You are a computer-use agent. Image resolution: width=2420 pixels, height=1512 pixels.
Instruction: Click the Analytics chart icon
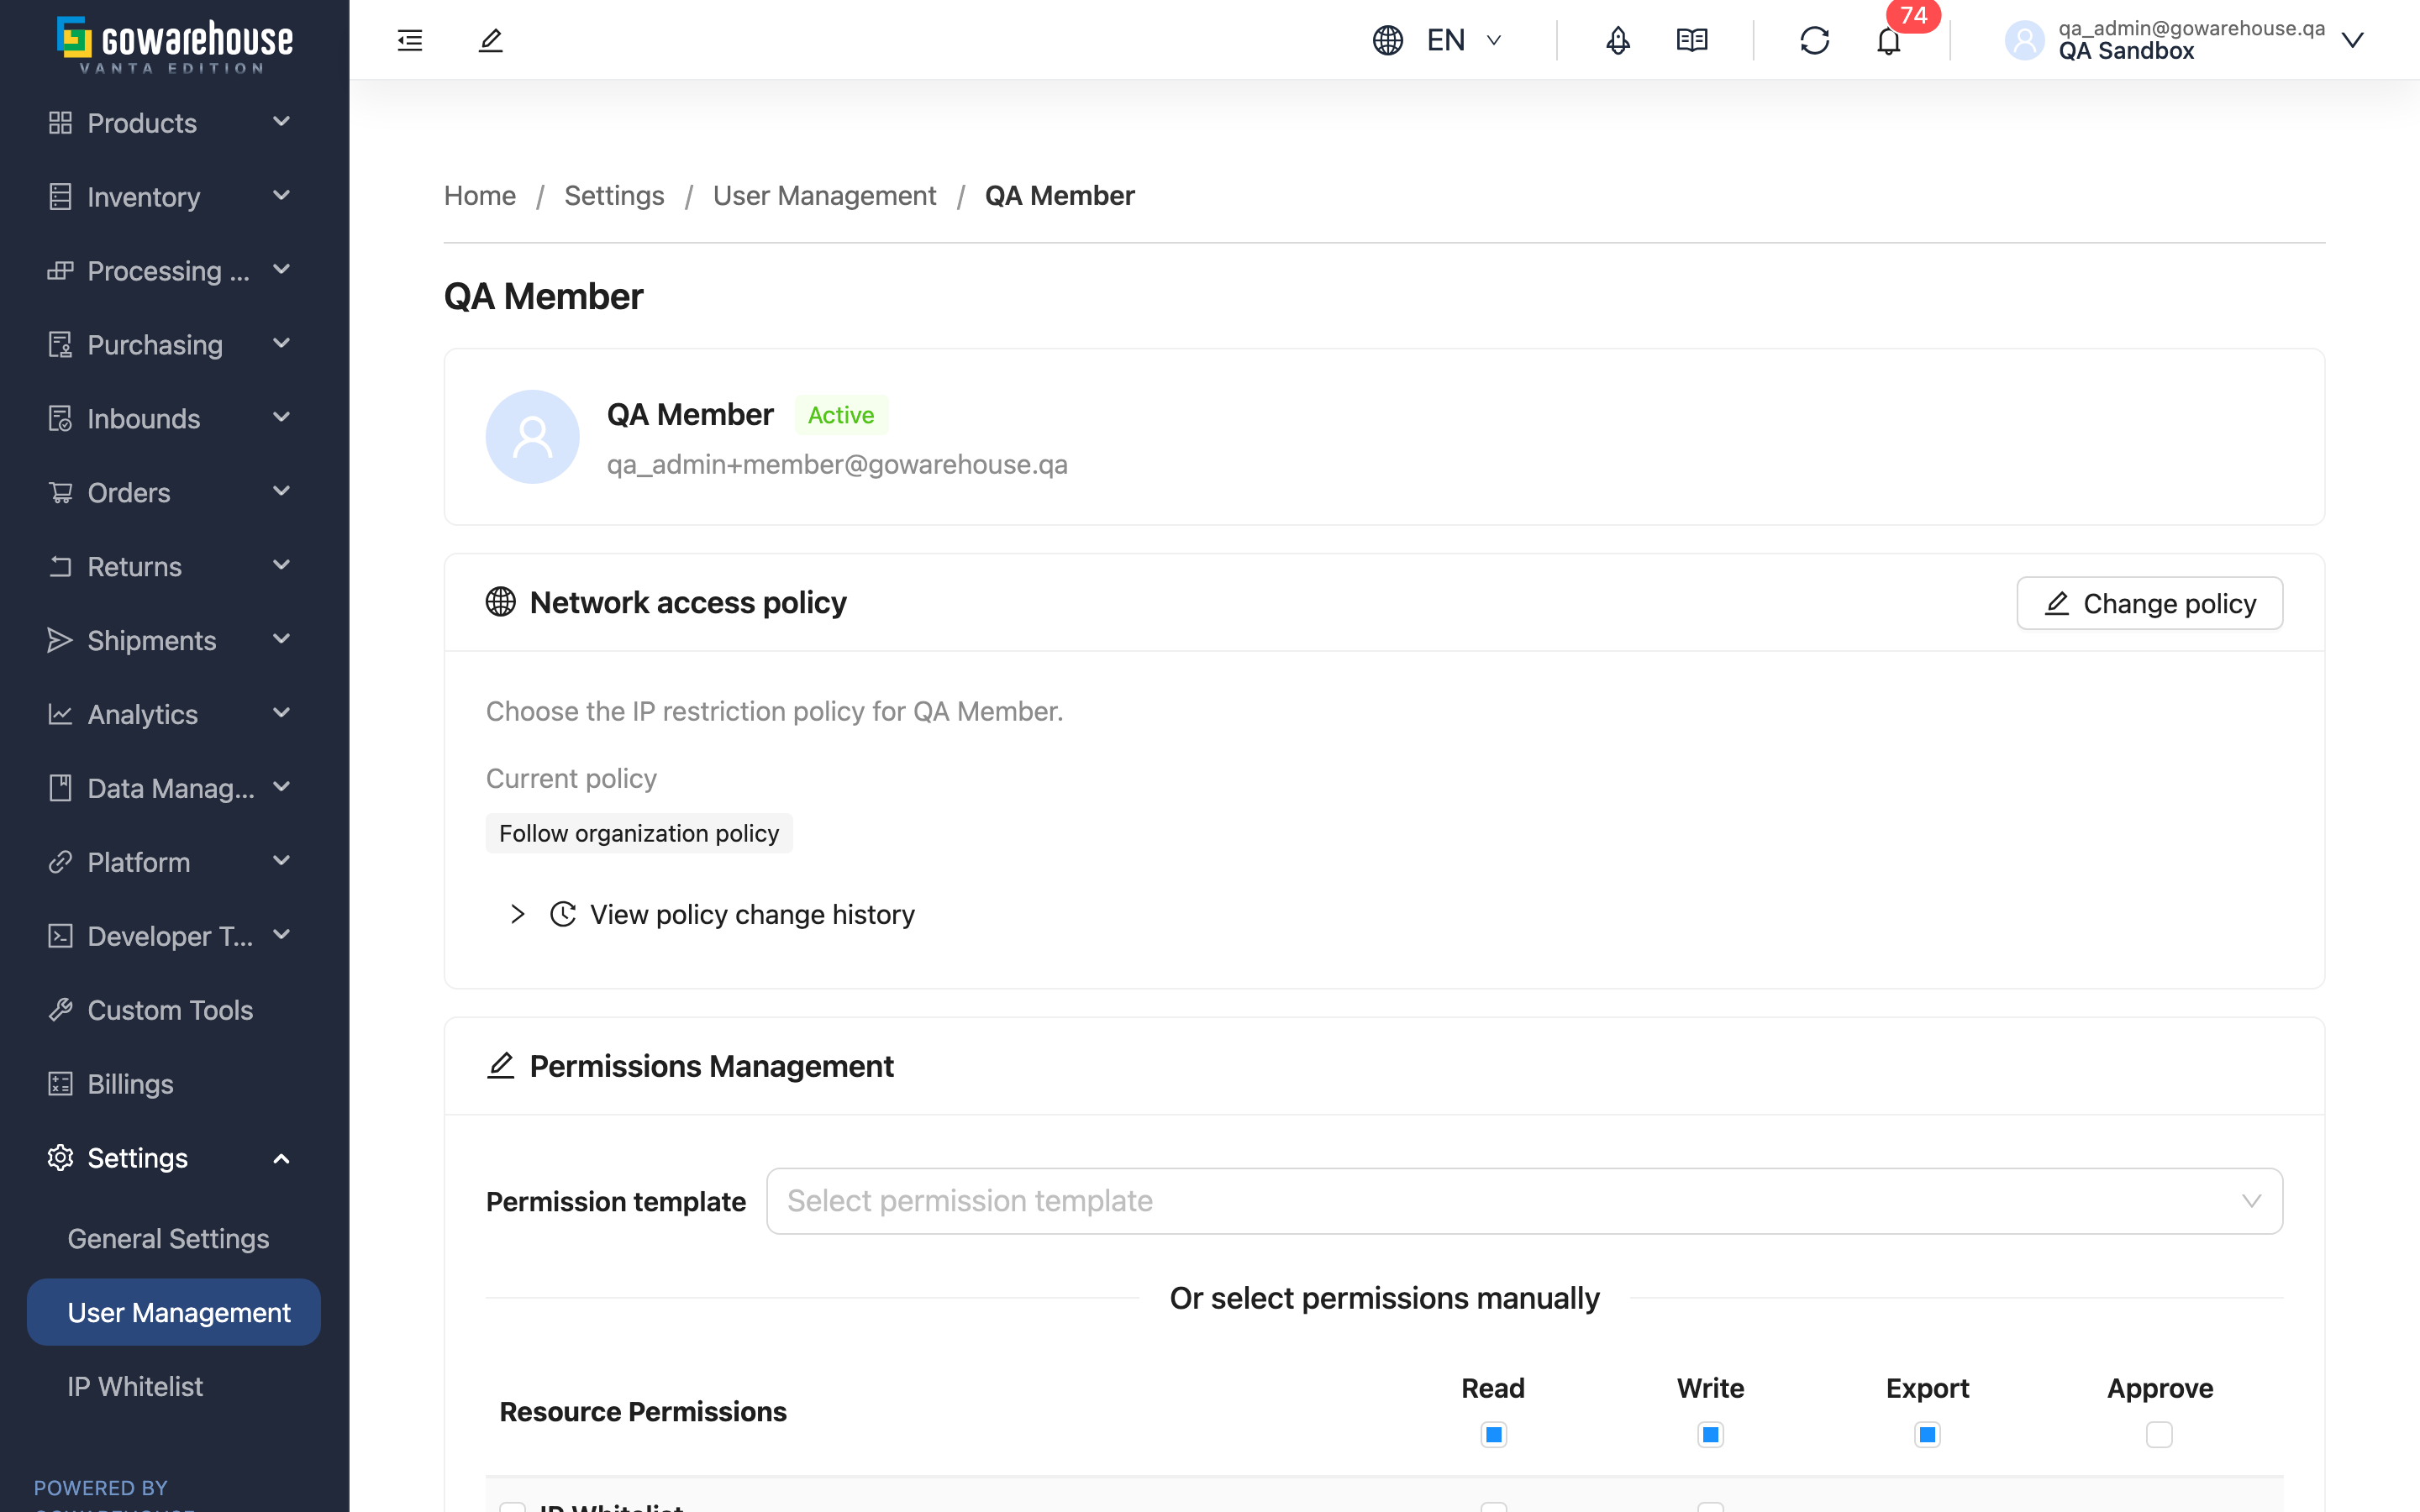tap(60, 714)
